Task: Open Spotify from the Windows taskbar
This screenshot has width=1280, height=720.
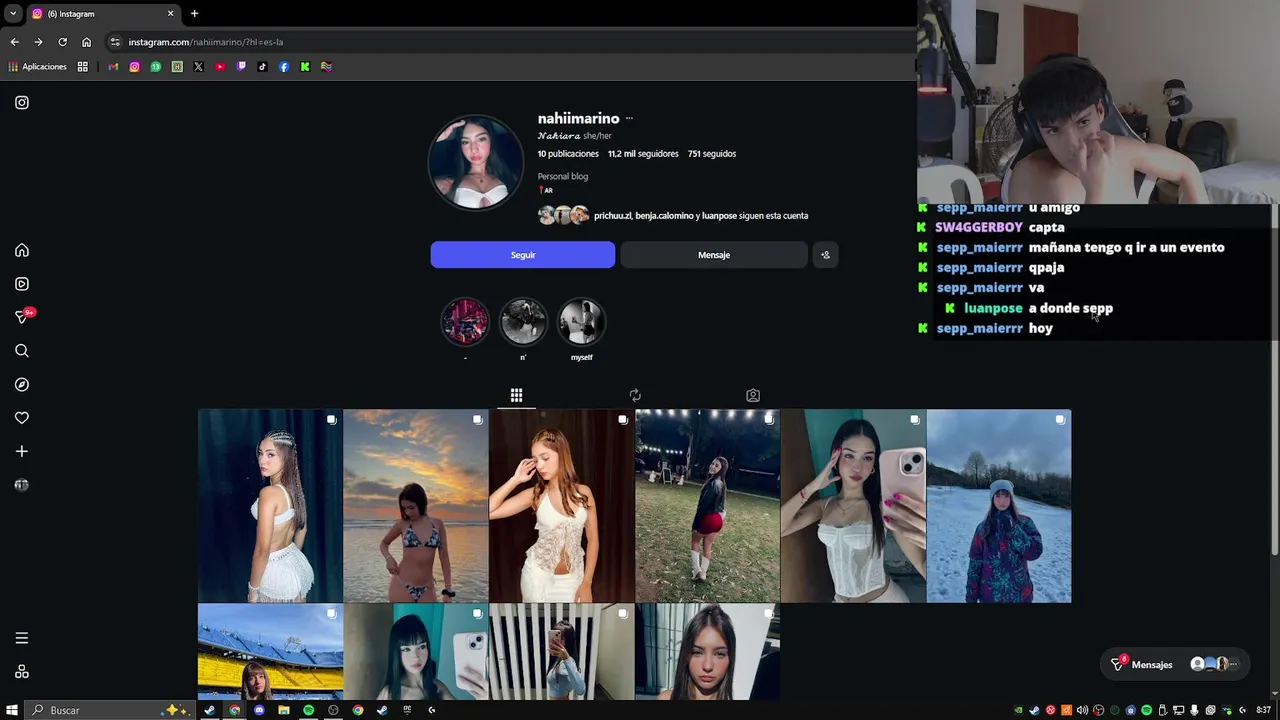Action: 308,710
